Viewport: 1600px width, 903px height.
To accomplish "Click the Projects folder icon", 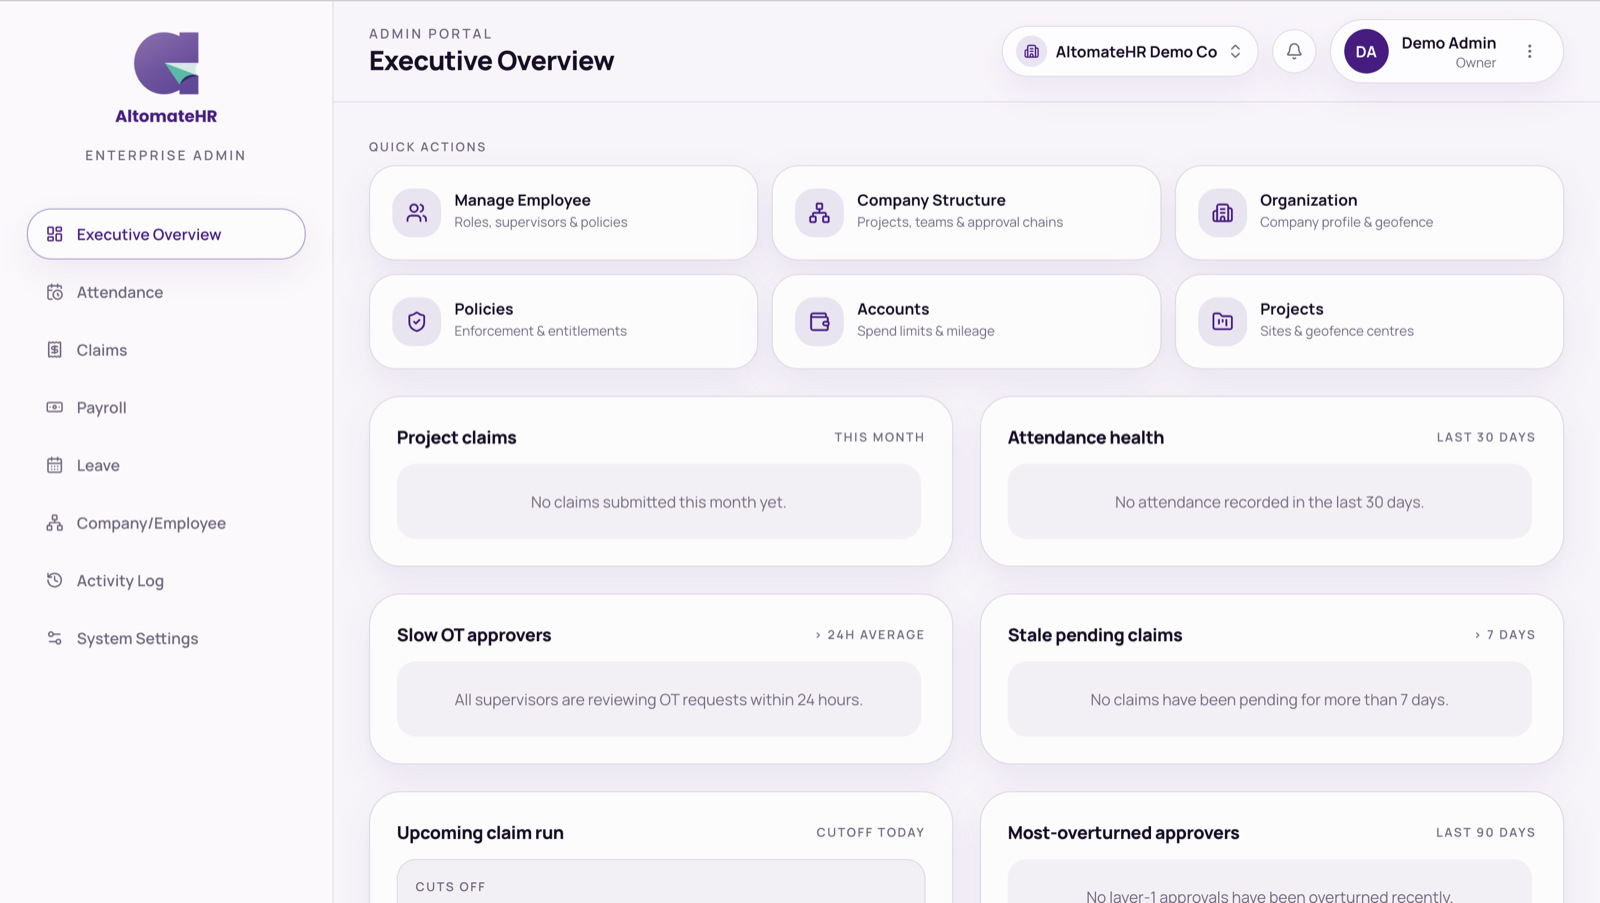I will 1222,321.
